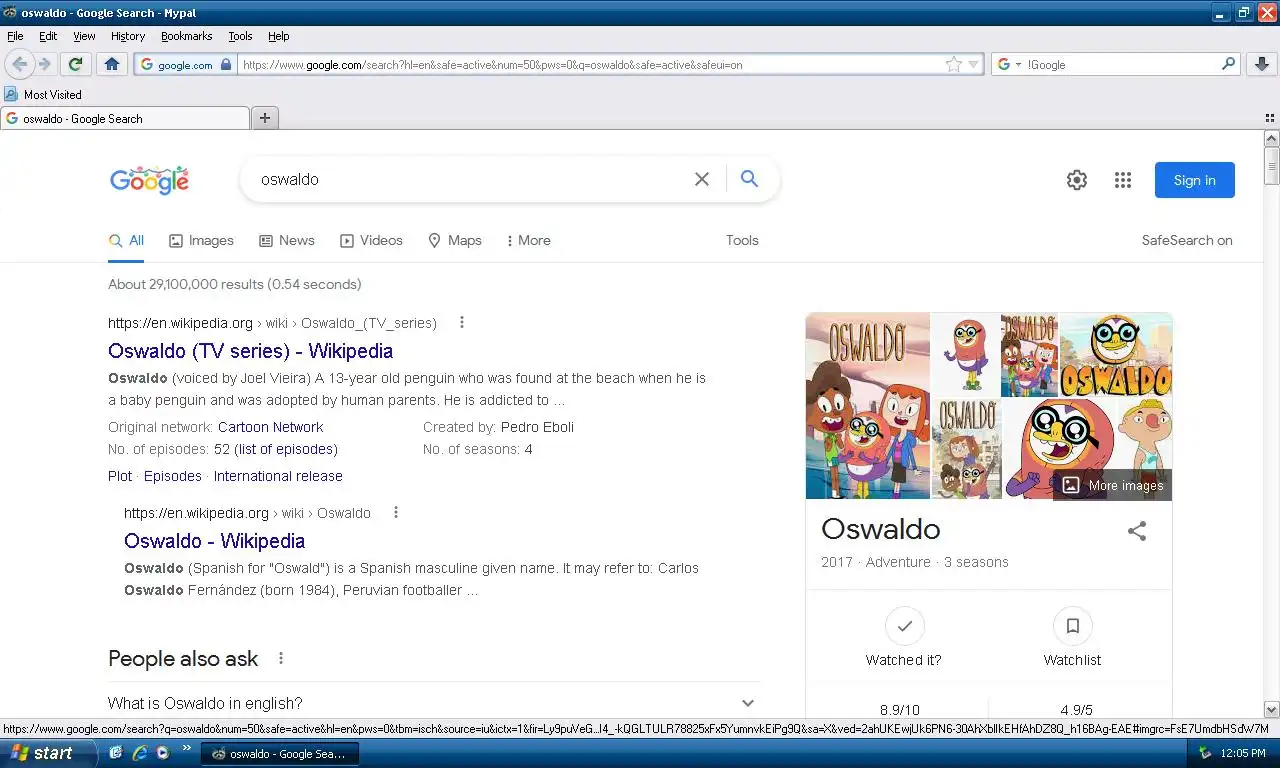Open the list all tabs icon
Image resolution: width=1280 pixels, height=768 pixels.
pos(1269,118)
